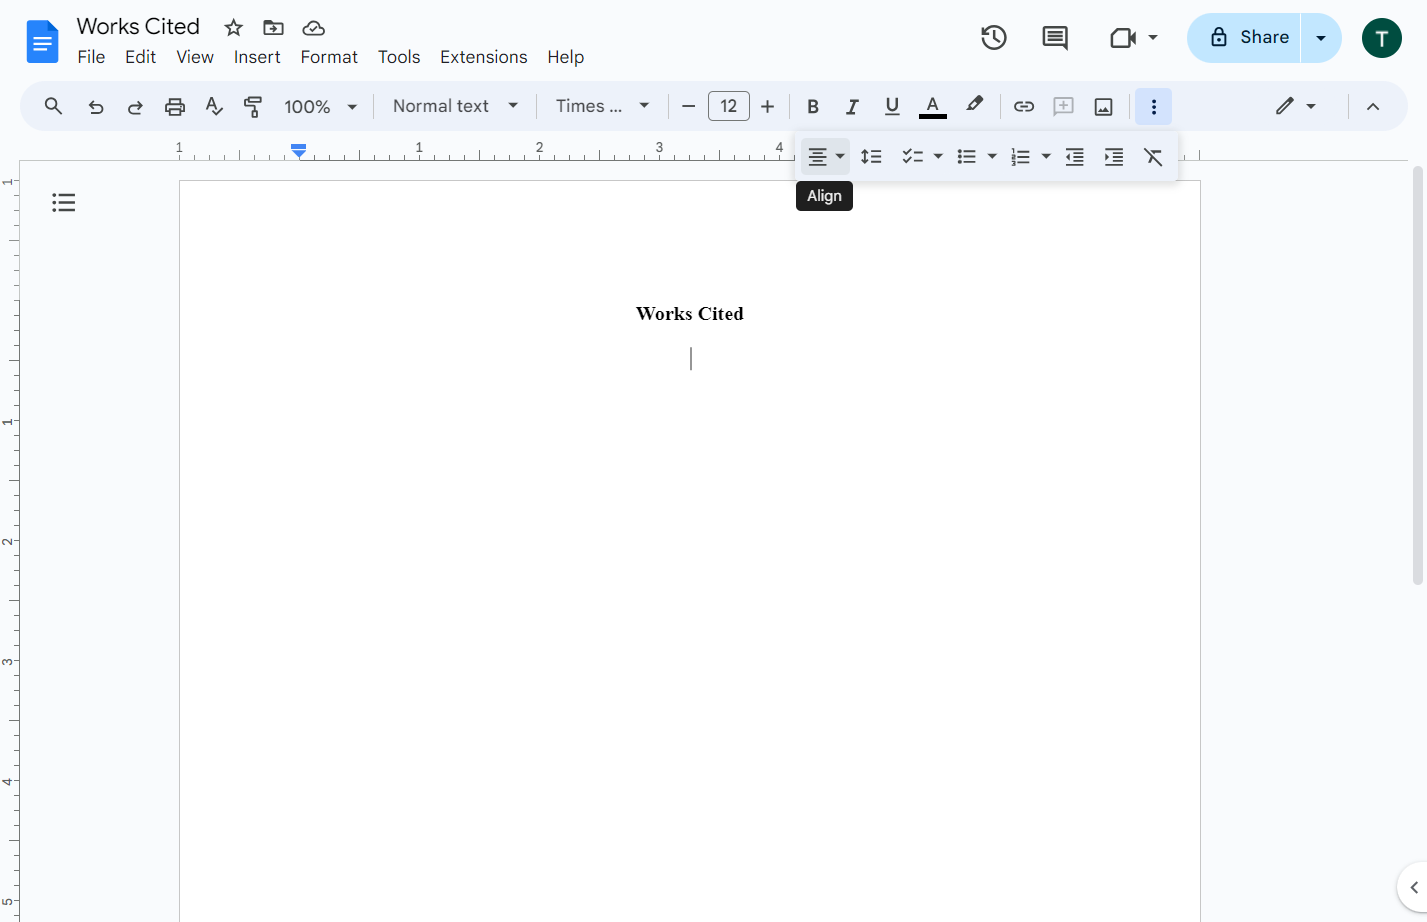
Task: Decrease font size with minus
Action: point(688,106)
